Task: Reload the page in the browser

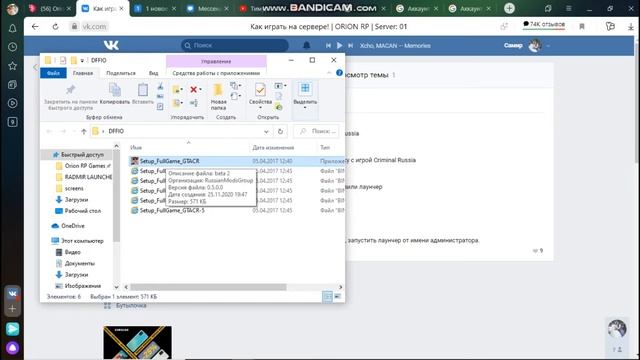Action: pyautogui.click(x=56, y=27)
